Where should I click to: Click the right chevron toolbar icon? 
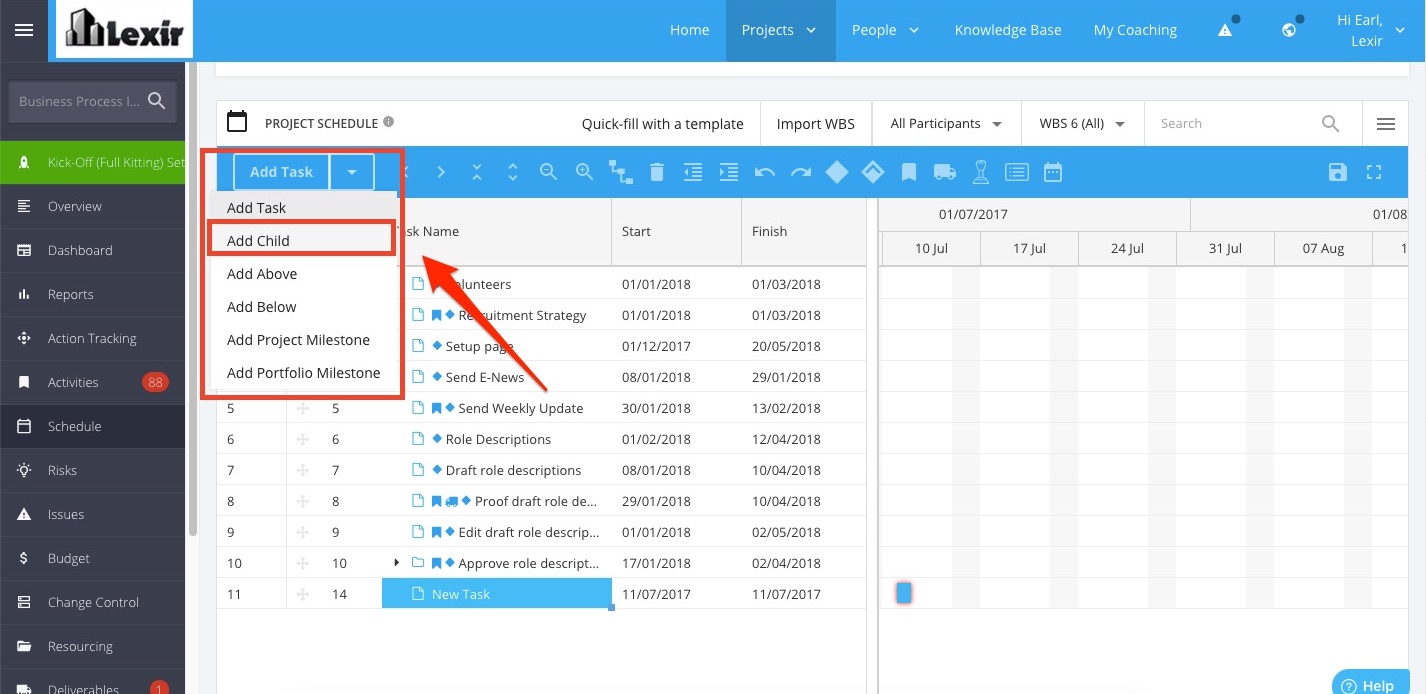[441, 172]
